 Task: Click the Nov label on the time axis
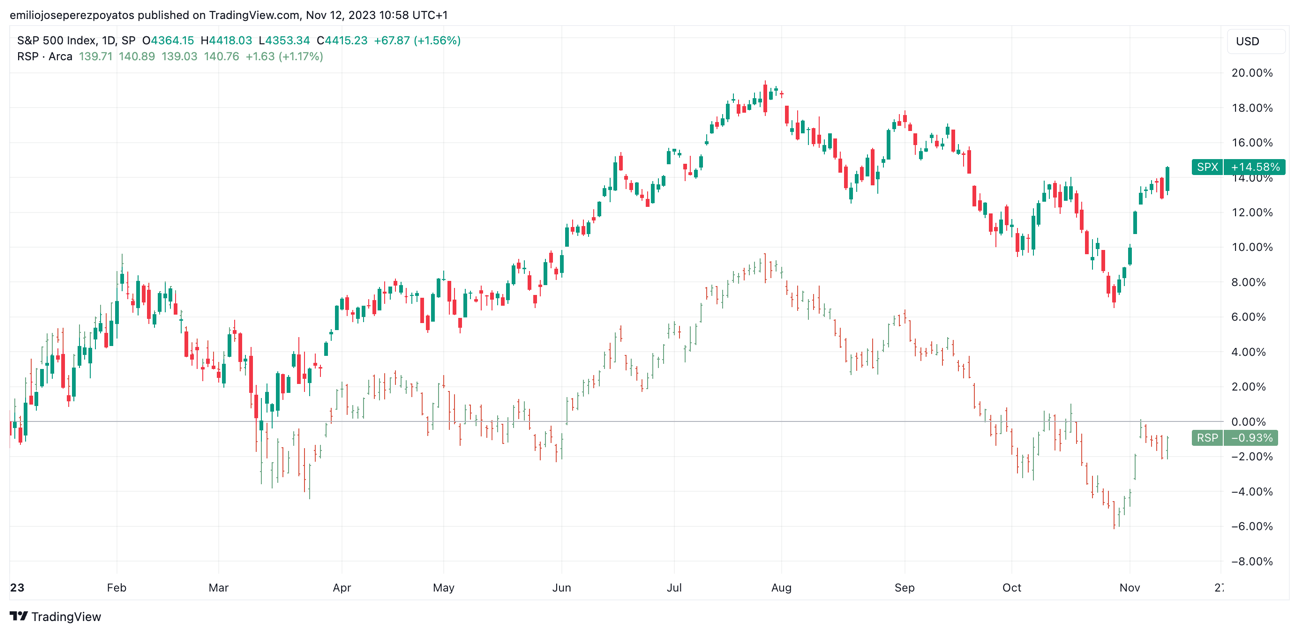point(1130,588)
